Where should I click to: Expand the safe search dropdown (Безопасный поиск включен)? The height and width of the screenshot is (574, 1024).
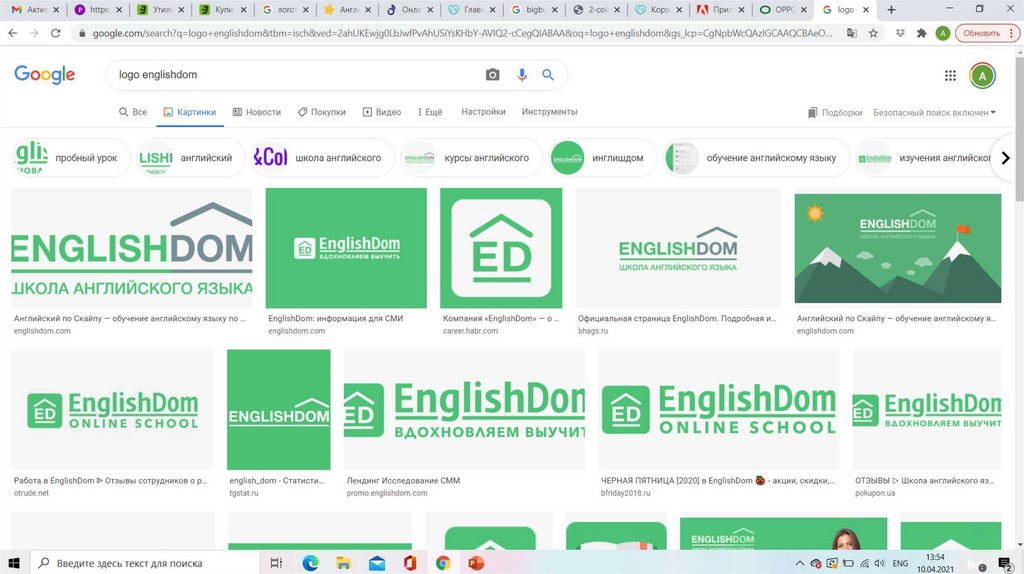(934, 113)
